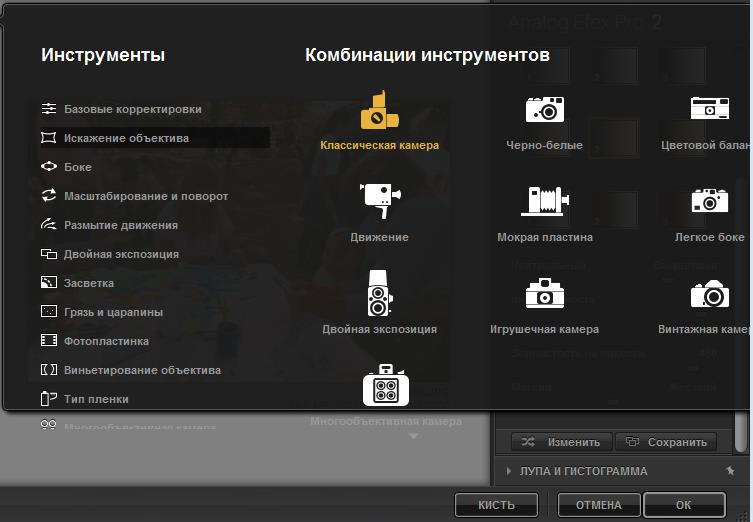Viewport: 753px width, 522px height.
Task: Click the Двойная экспозиция tool icon in list
Action: [49, 254]
